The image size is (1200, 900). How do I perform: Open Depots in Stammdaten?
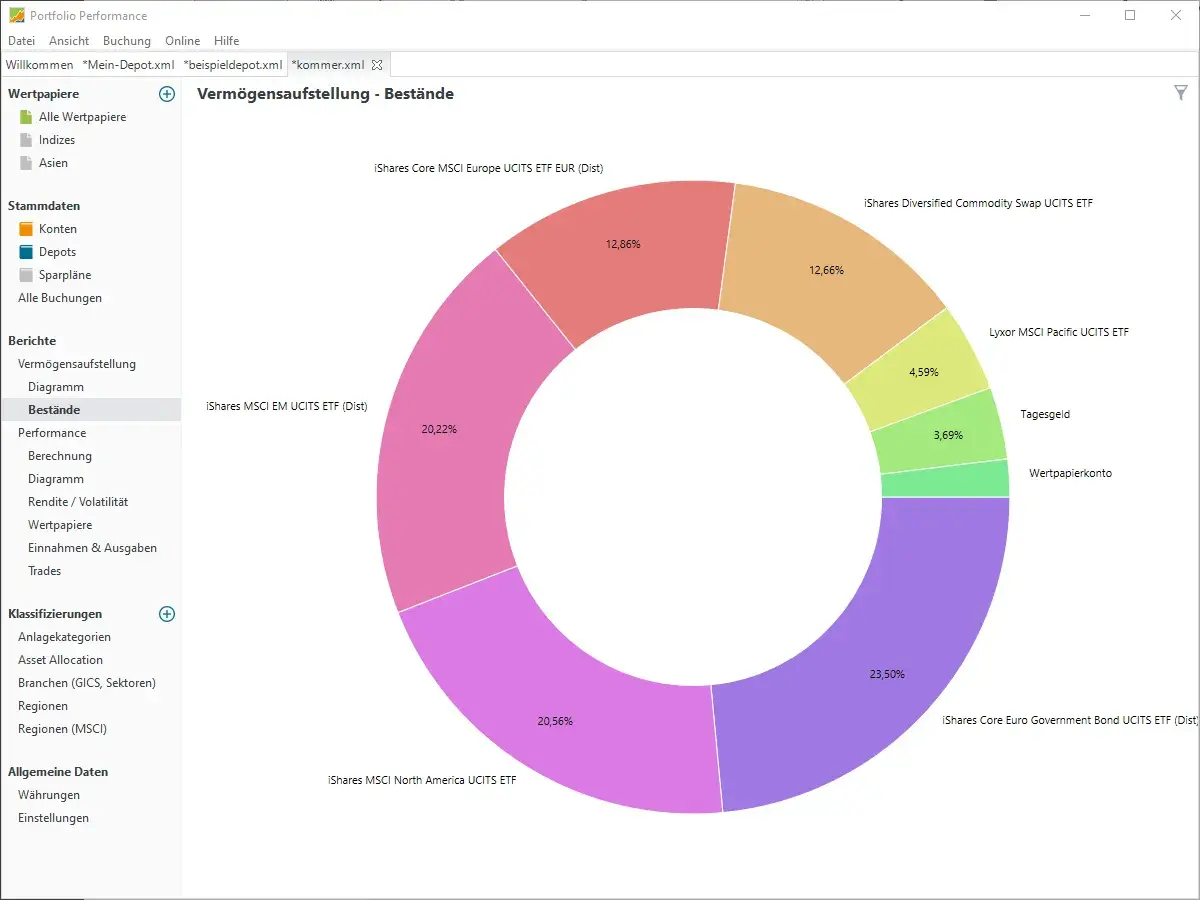click(x=57, y=252)
